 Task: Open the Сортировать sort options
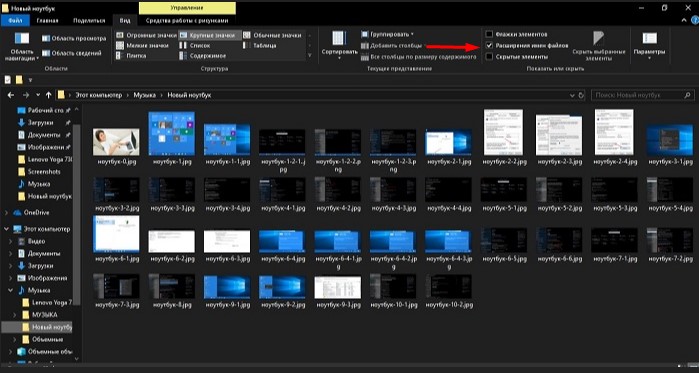[x=339, y=45]
